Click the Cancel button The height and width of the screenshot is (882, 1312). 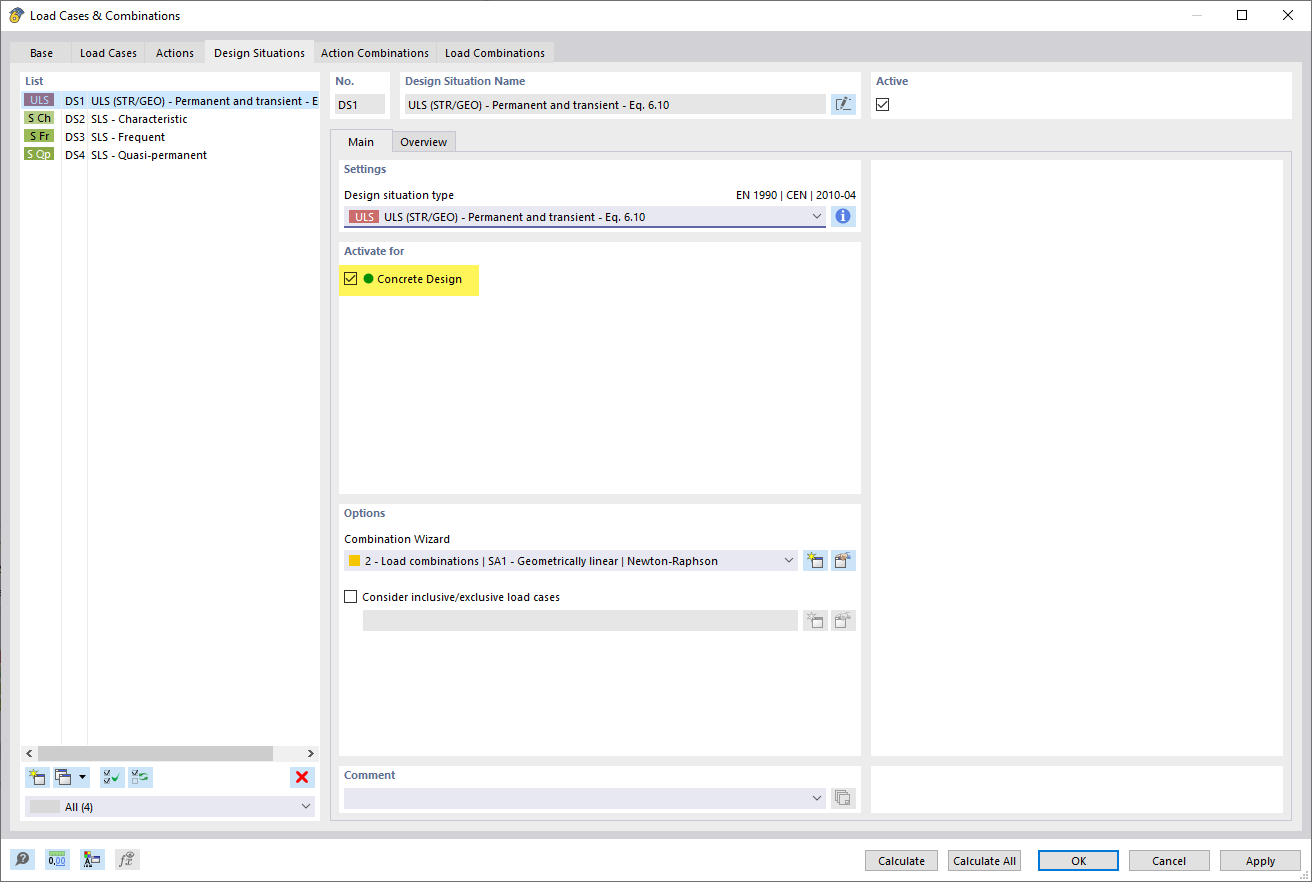tap(1169, 861)
